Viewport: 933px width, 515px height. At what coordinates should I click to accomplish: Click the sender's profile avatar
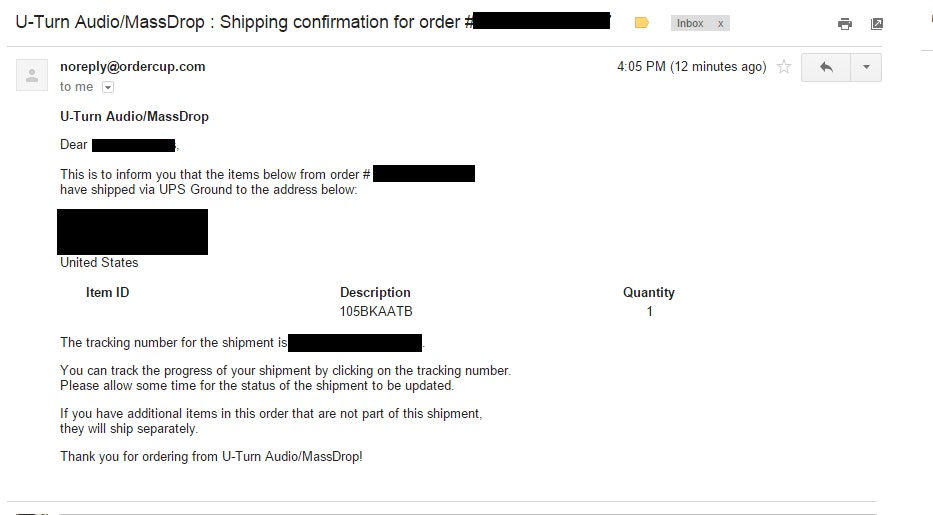33,74
